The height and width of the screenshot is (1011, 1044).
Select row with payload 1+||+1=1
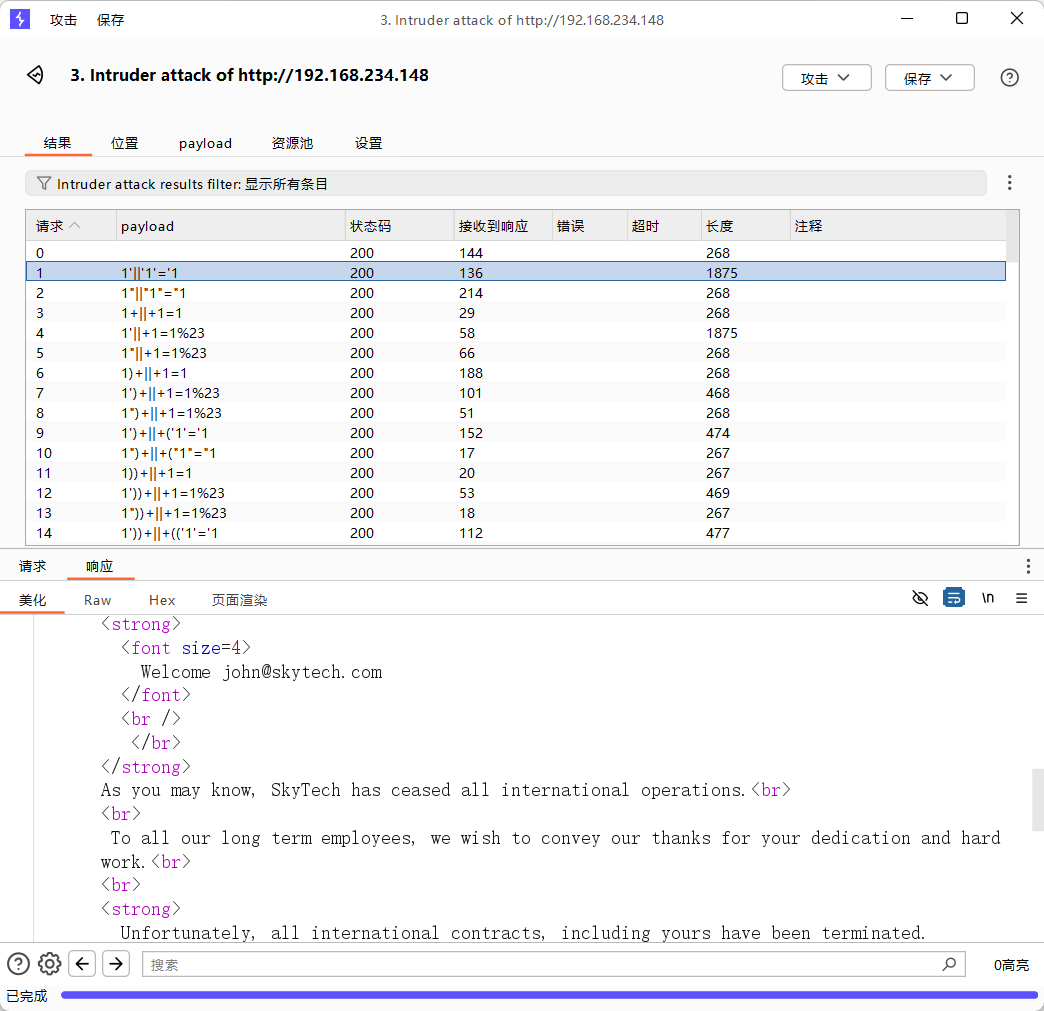click(516, 312)
